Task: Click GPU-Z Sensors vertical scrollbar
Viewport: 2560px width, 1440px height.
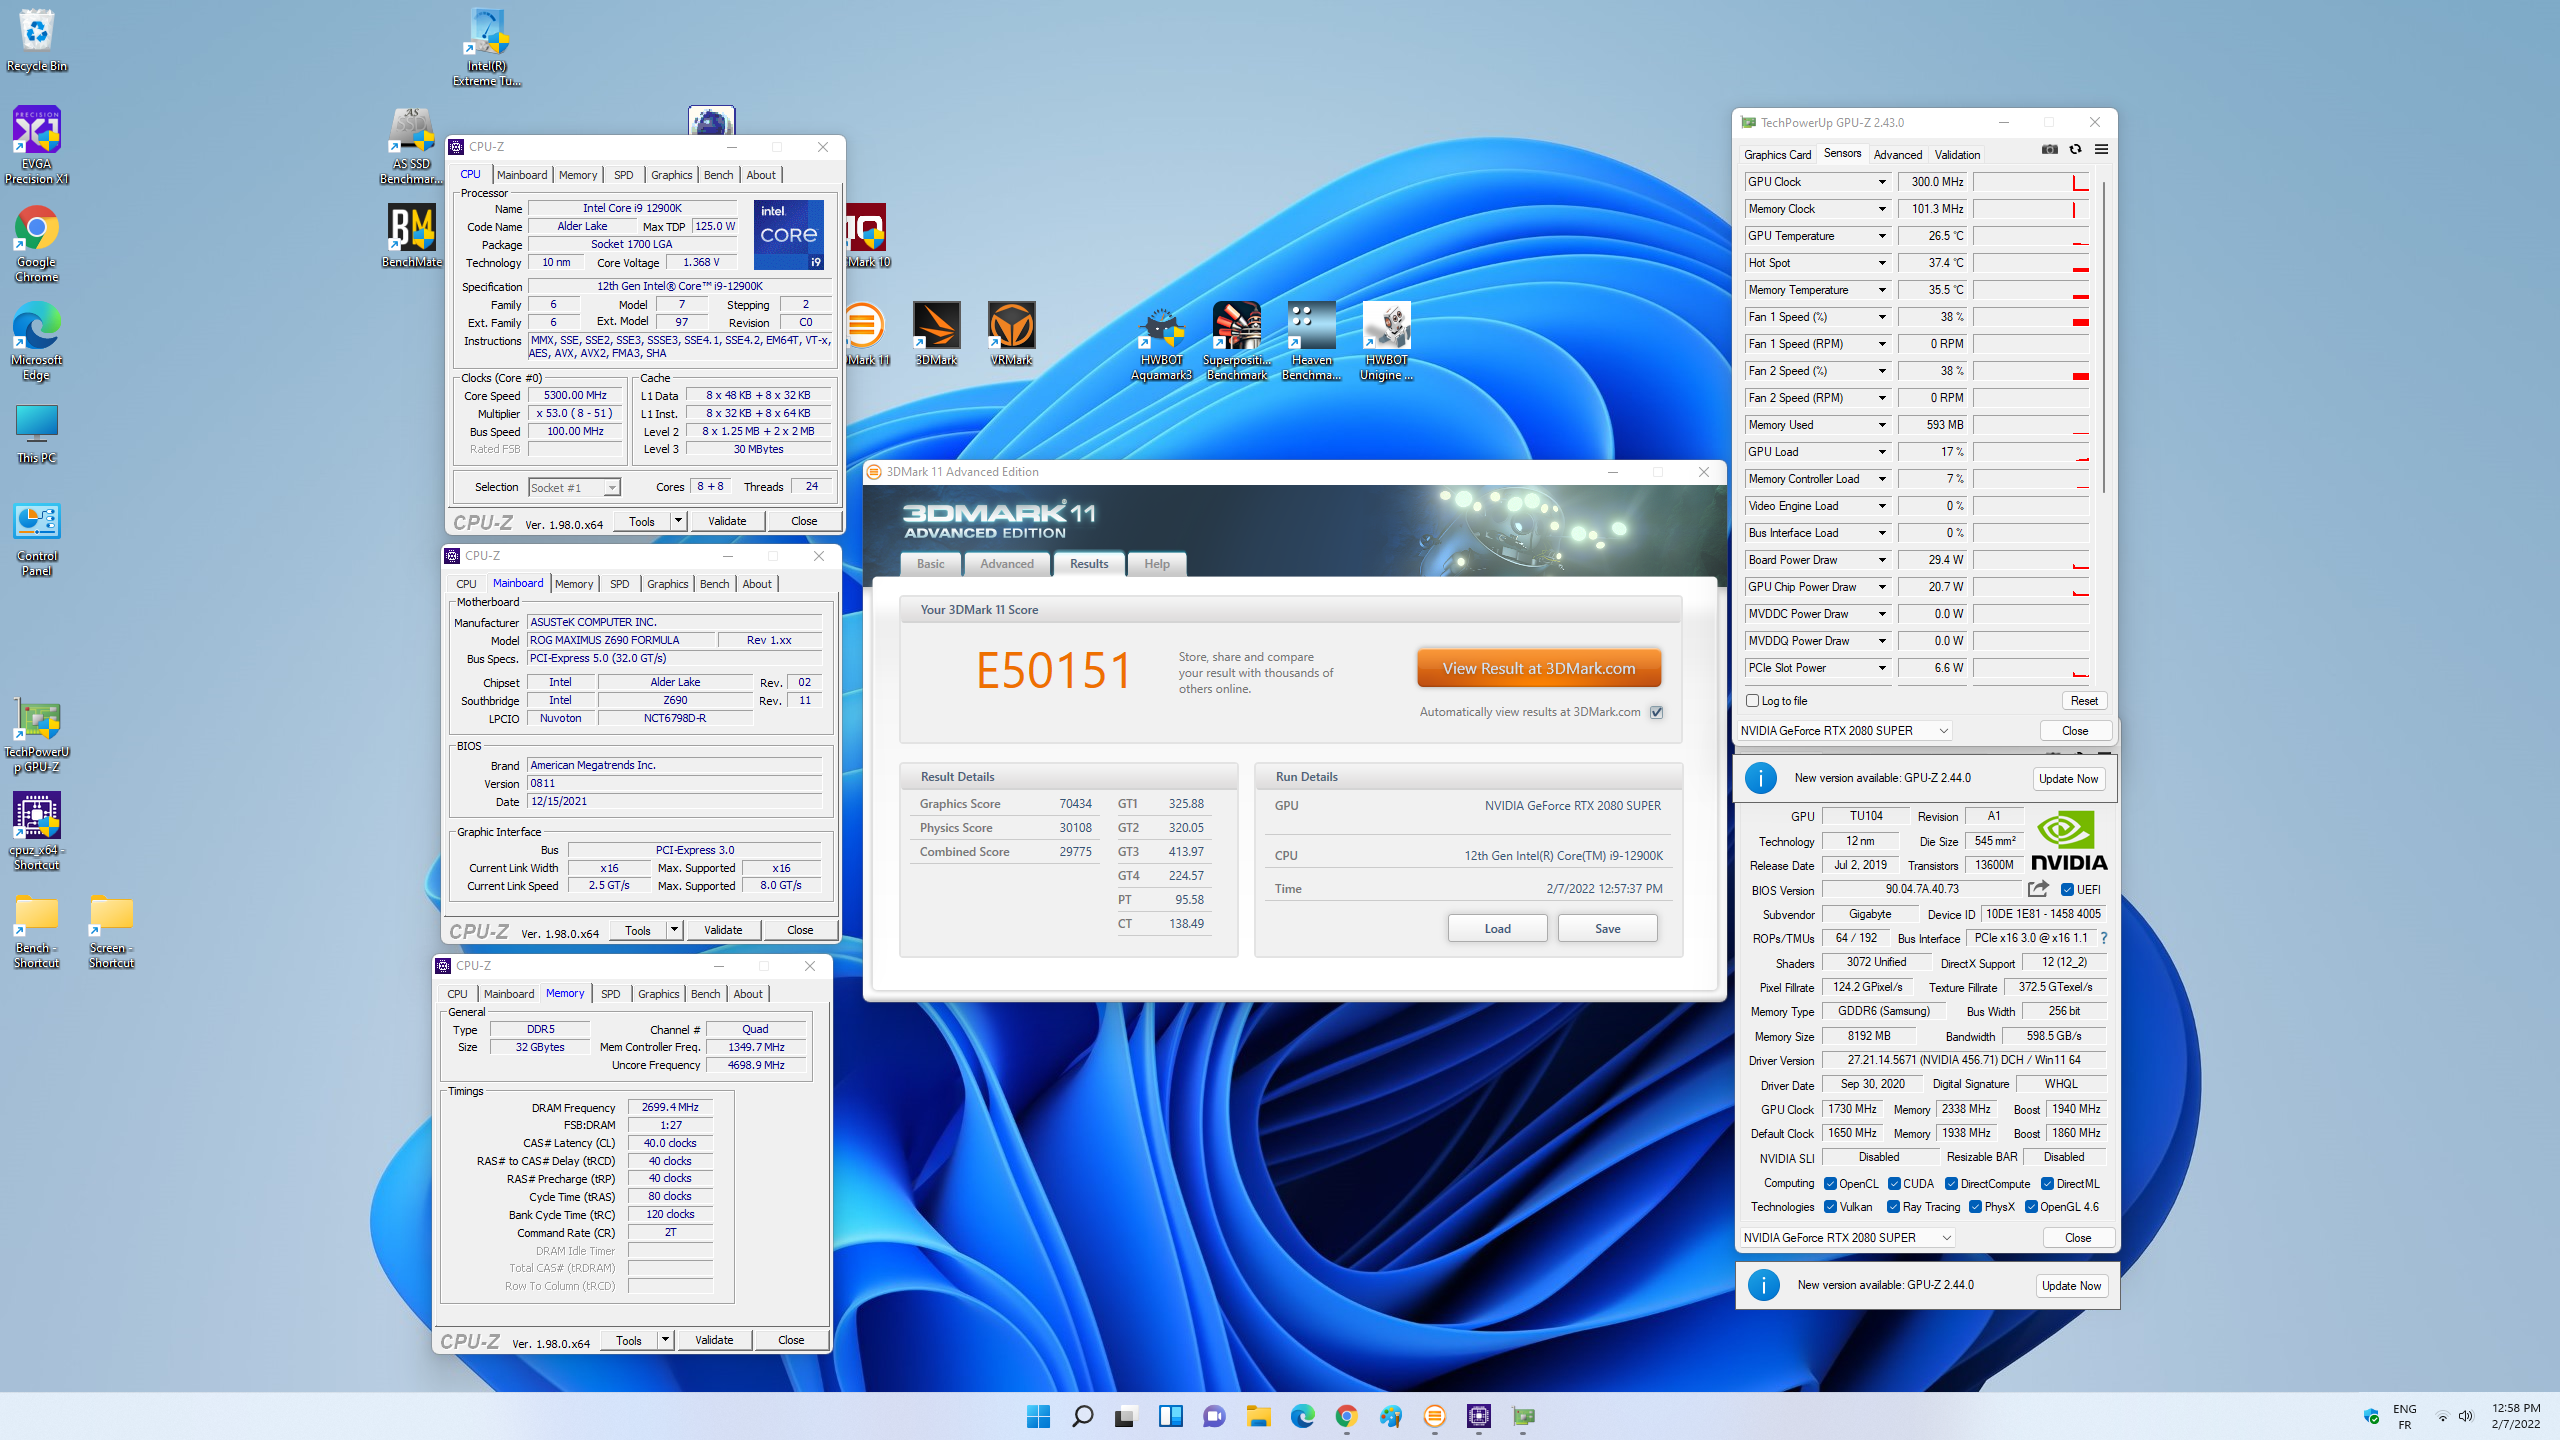Action: (x=2103, y=337)
